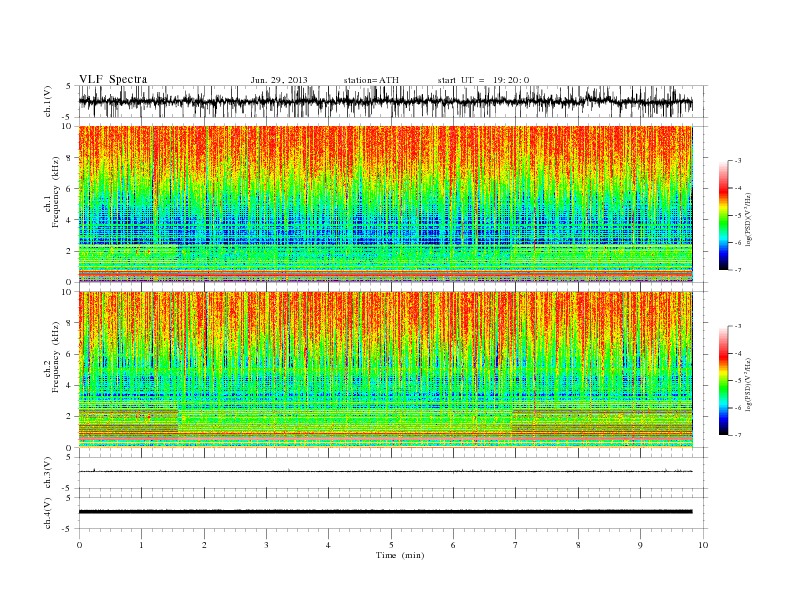Click the "5" tick on ch.3(V) axis
The image size is (792, 612).
pyautogui.click(x=69, y=457)
